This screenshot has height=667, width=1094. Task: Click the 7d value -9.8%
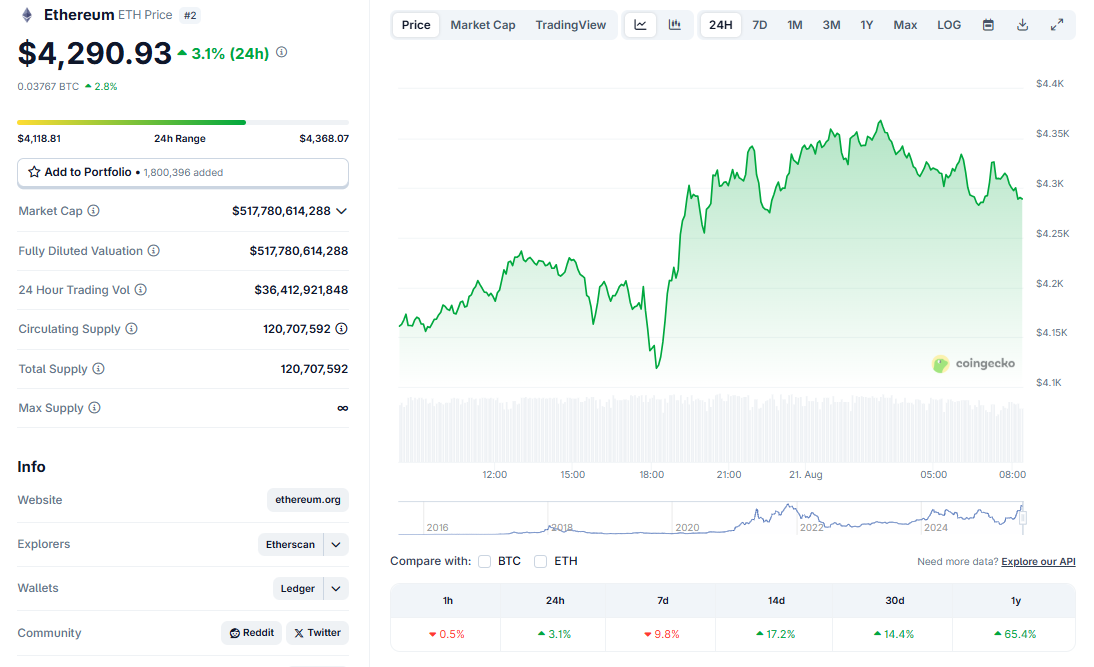coord(661,634)
